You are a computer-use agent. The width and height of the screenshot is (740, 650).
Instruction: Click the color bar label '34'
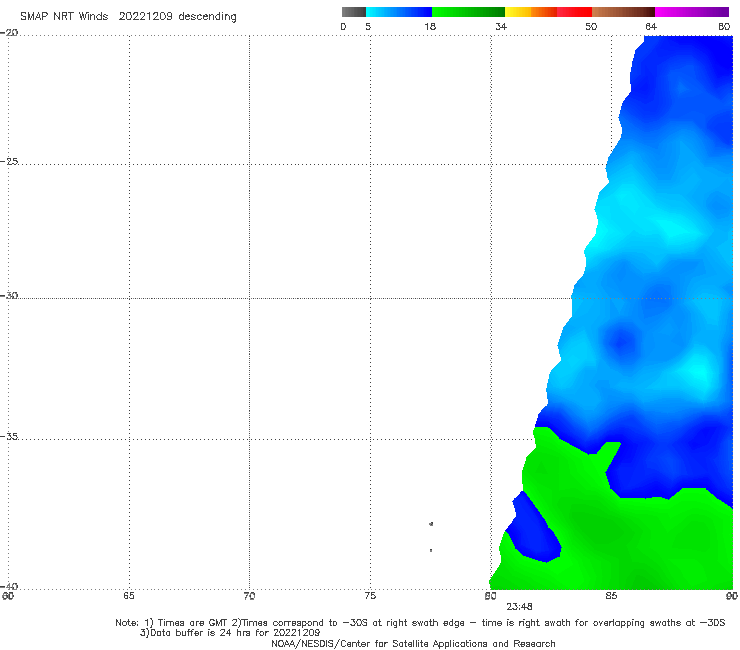pyautogui.click(x=501, y=26)
